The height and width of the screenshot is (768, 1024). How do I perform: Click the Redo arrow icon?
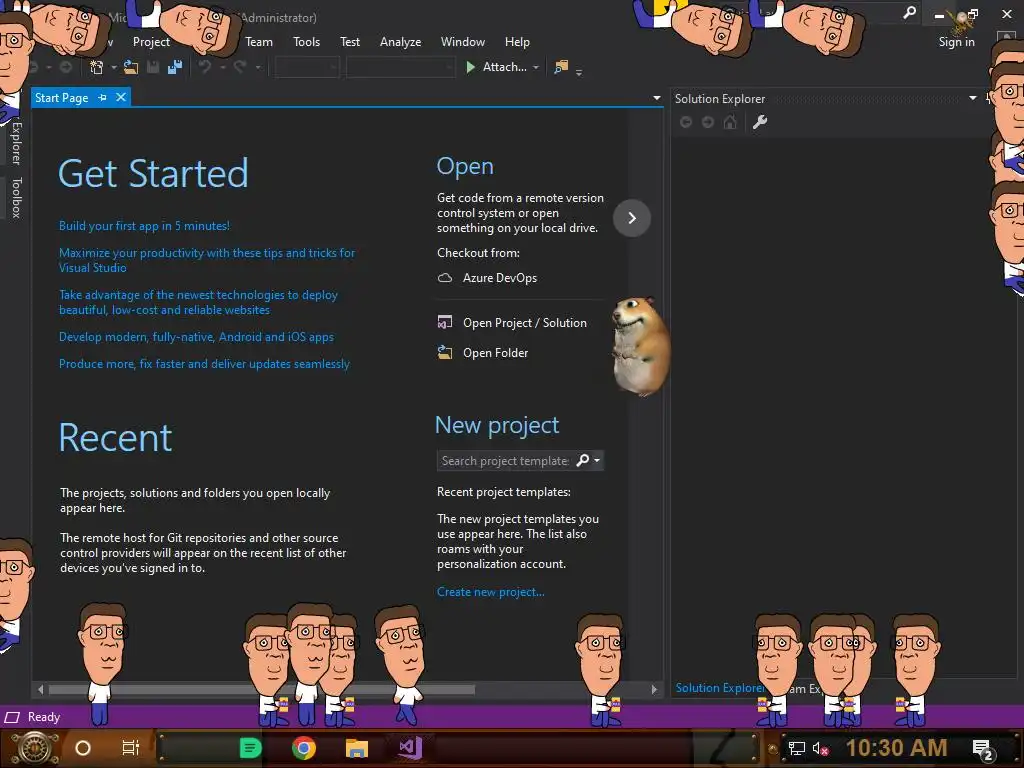(240, 67)
